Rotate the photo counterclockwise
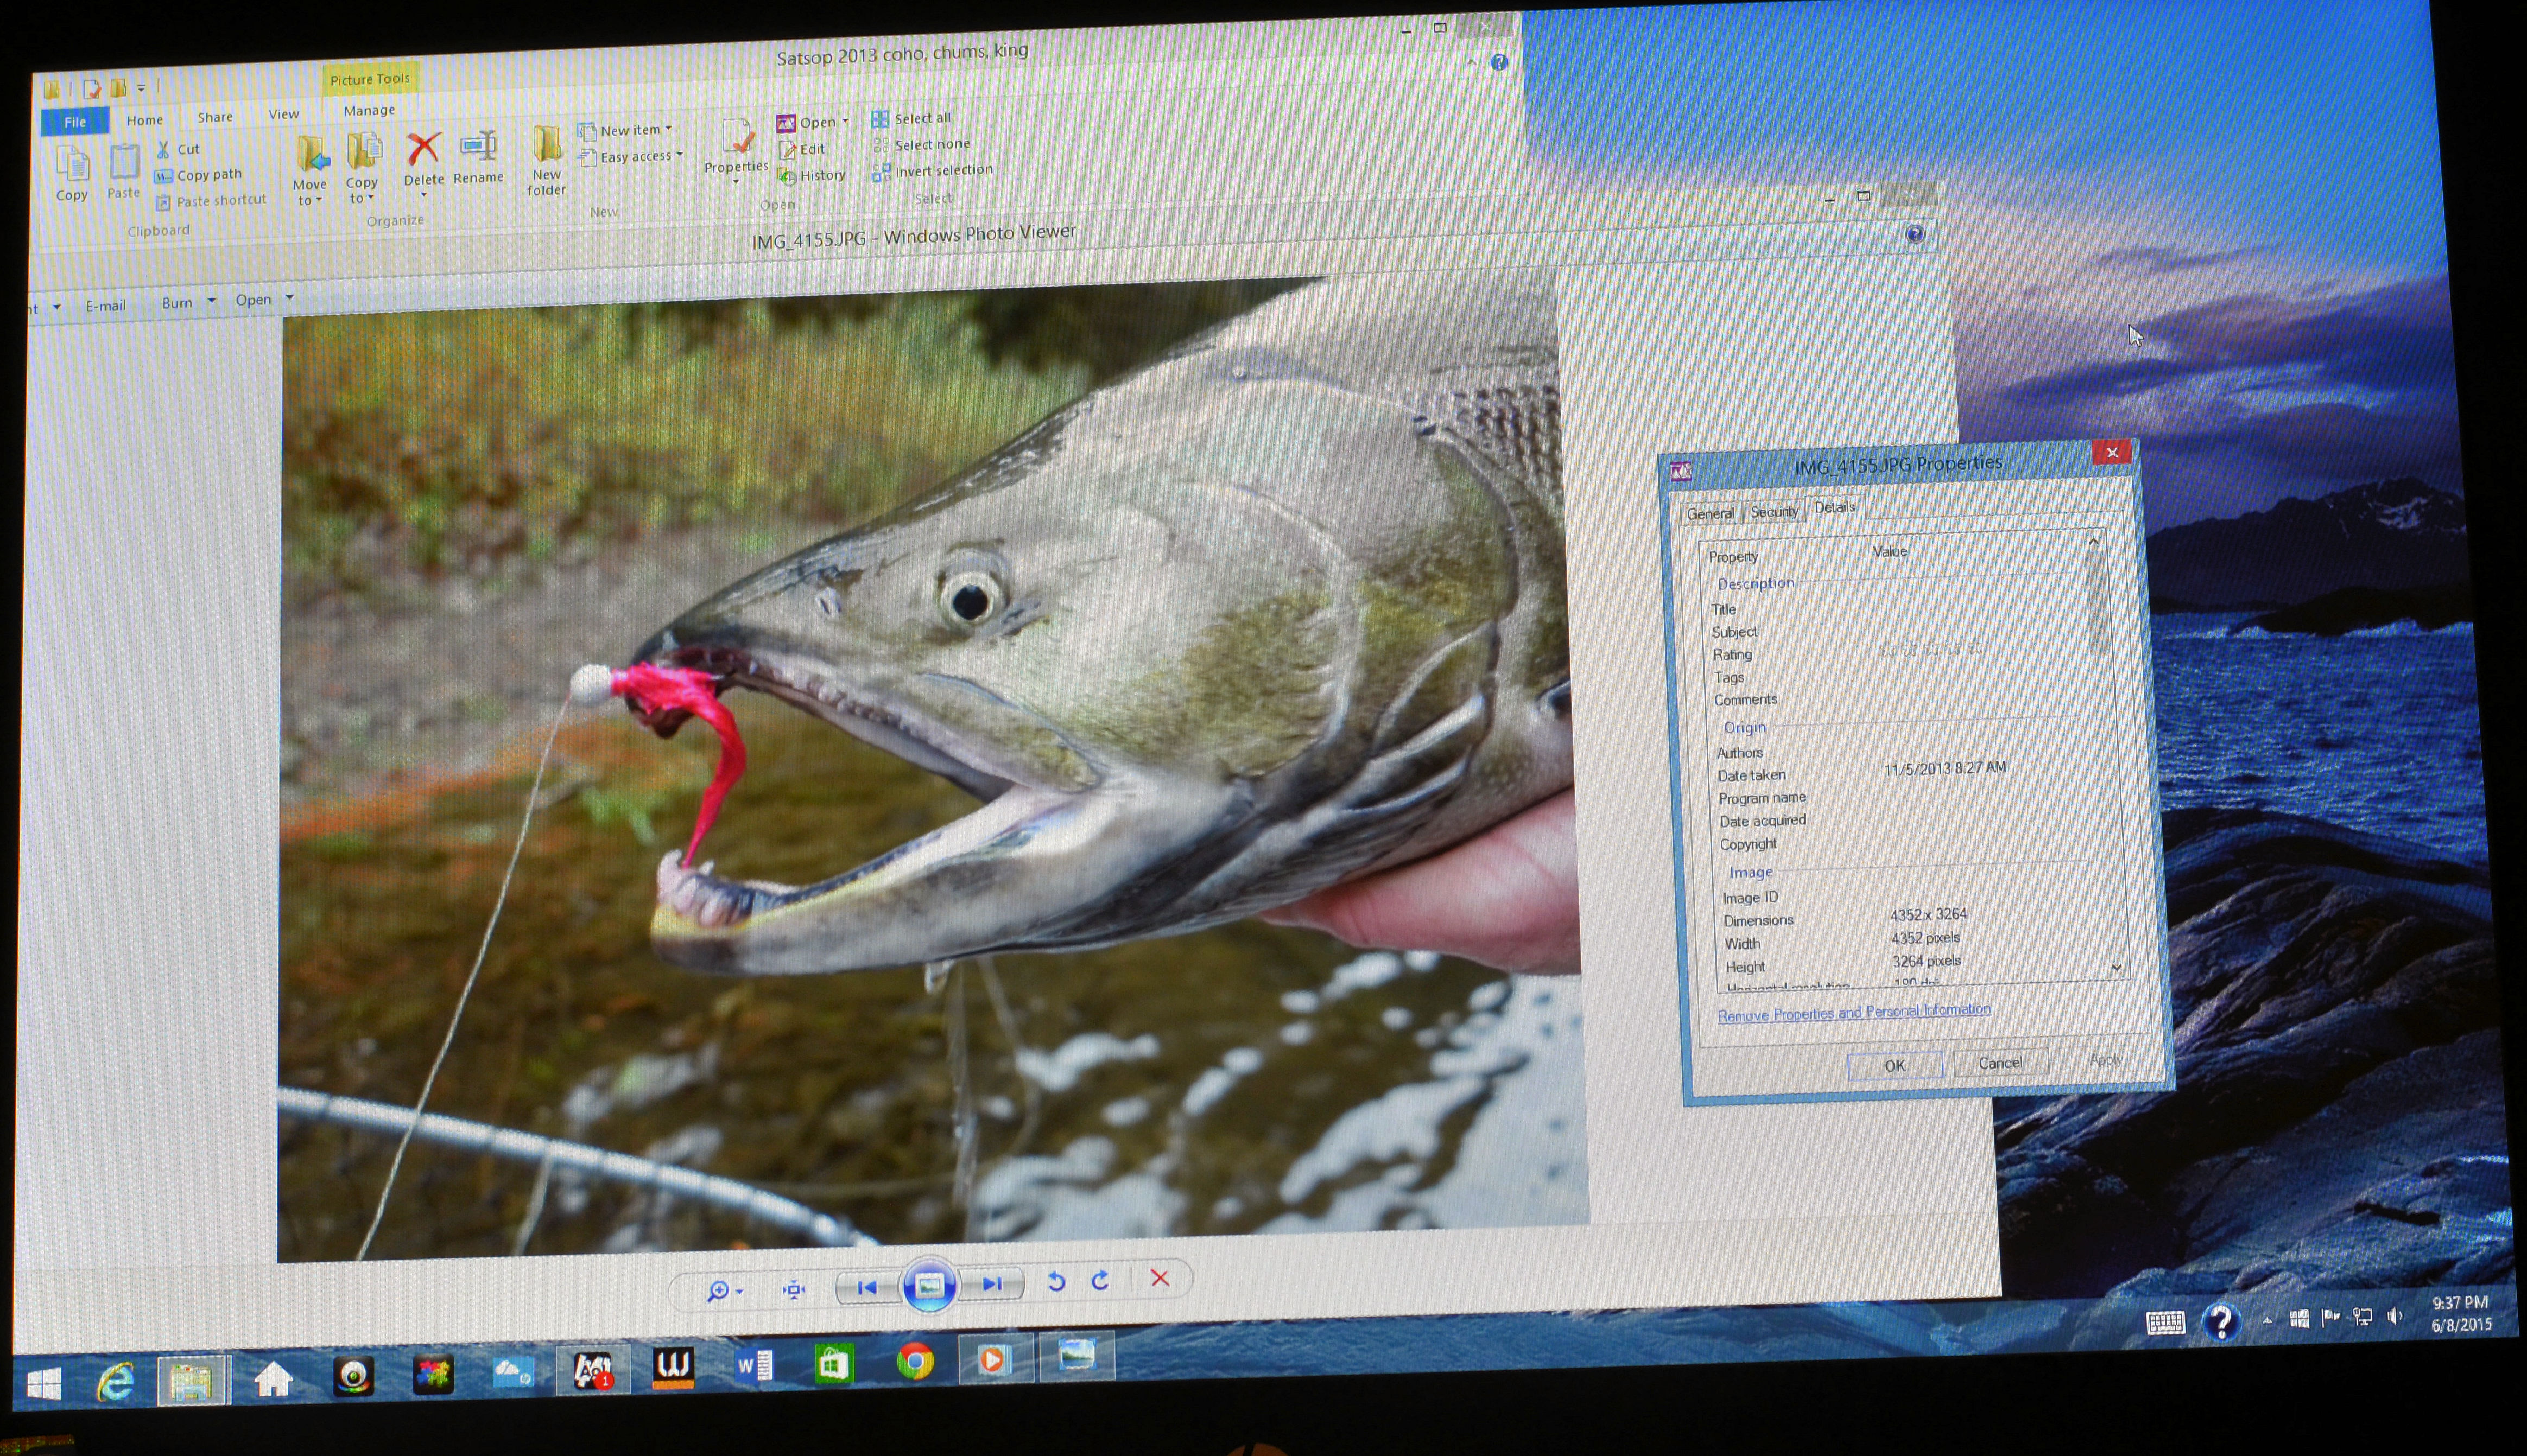2527x1456 pixels. 1055,1281
